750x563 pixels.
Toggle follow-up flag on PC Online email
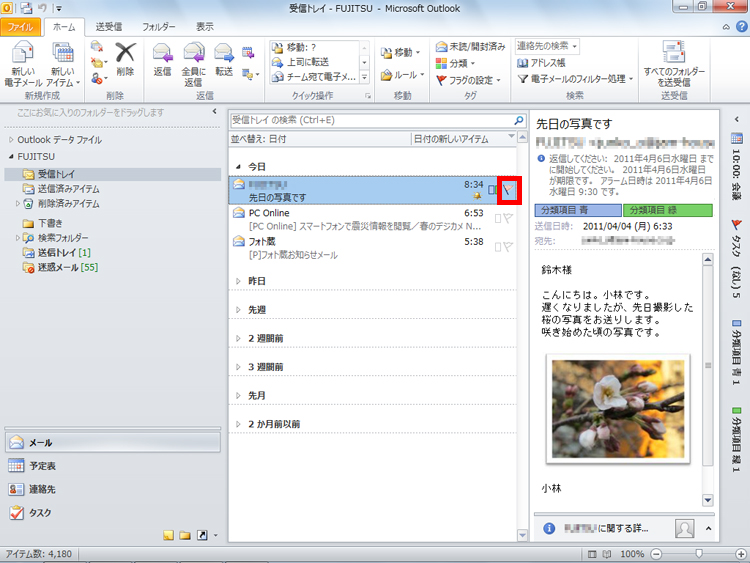coord(508,218)
